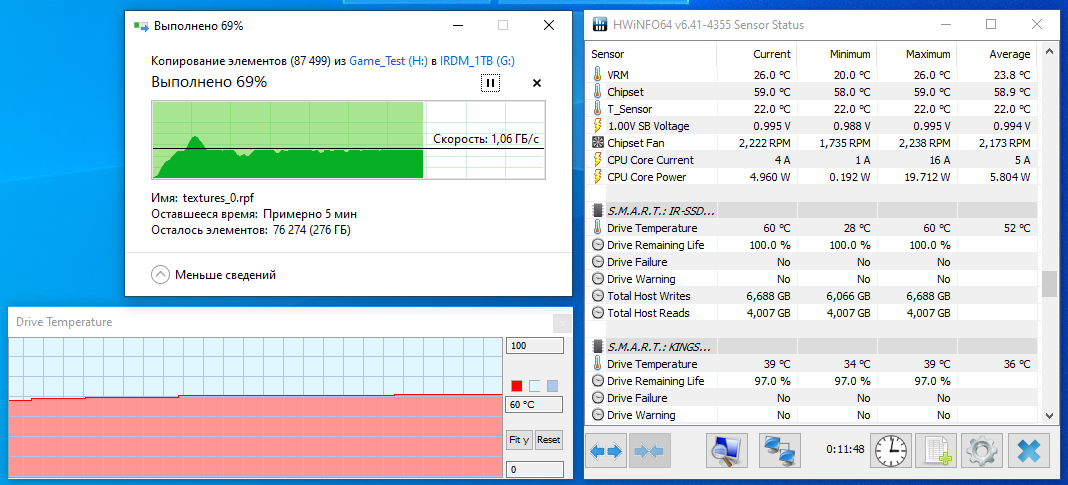The width and height of the screenshot is (1068, 485).
Task: Click the Reset button in Drive Temperature graph
Action: [549, 440]
